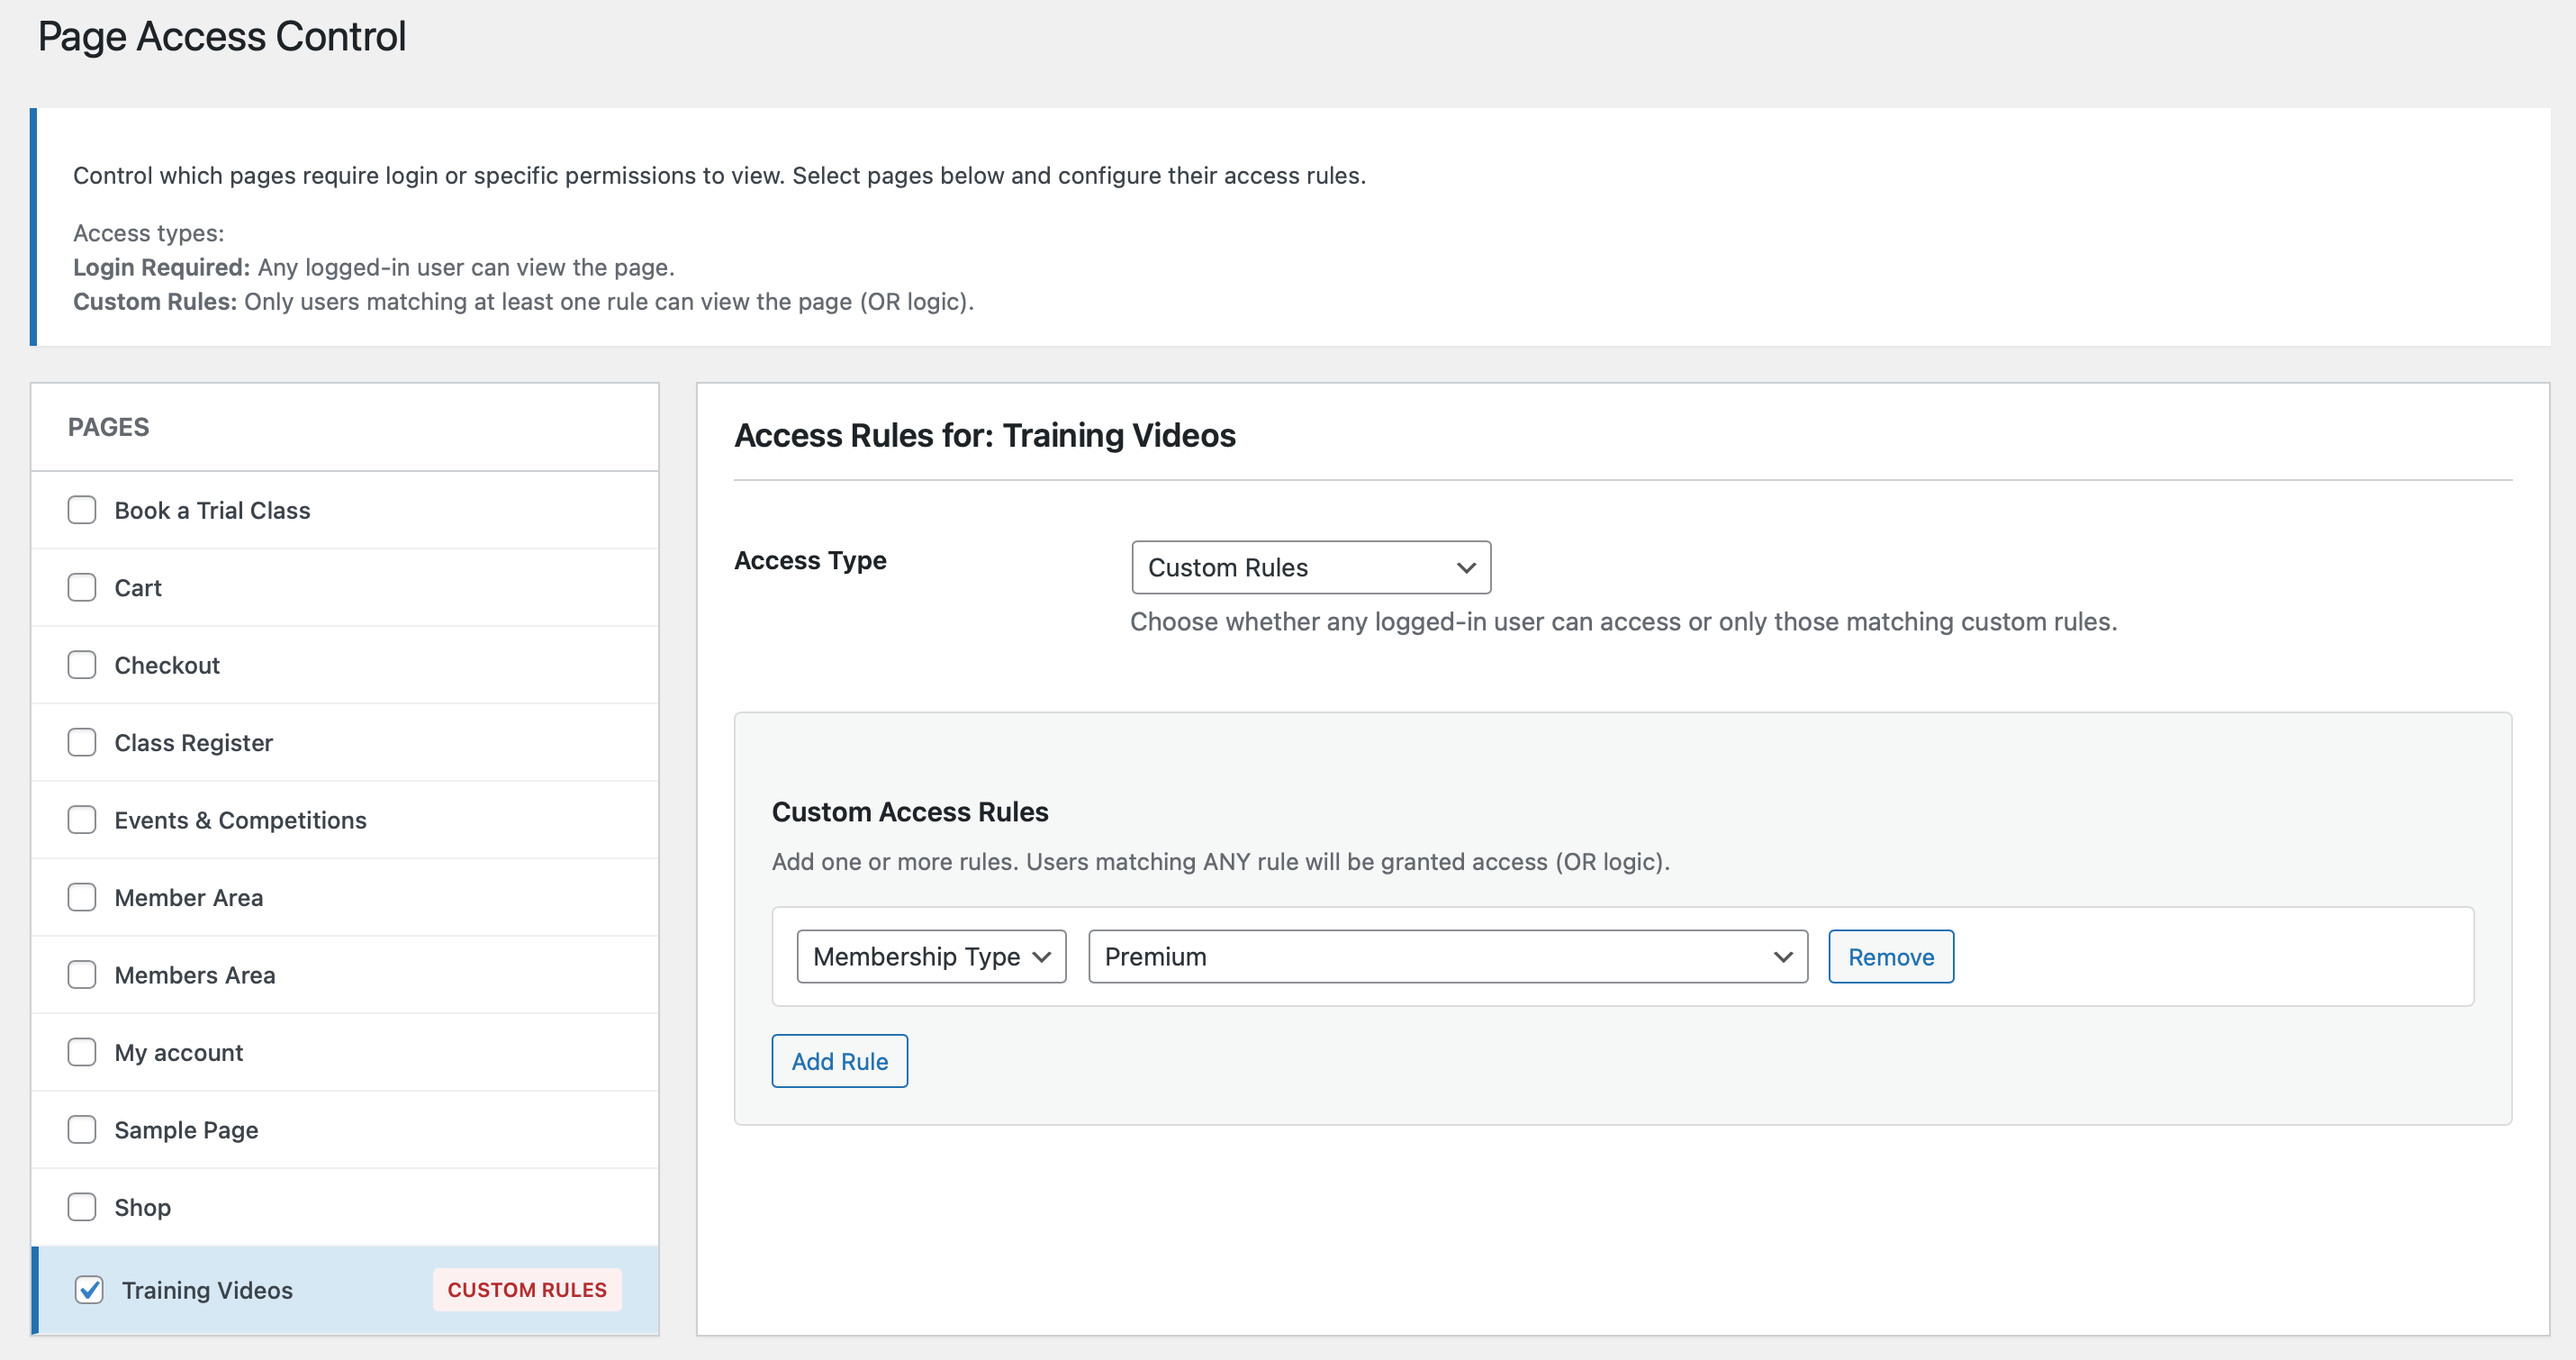This screenshot has height=1360, width=2576.
Task: Remove the Premium membership rule
Action: [1890, 956]
